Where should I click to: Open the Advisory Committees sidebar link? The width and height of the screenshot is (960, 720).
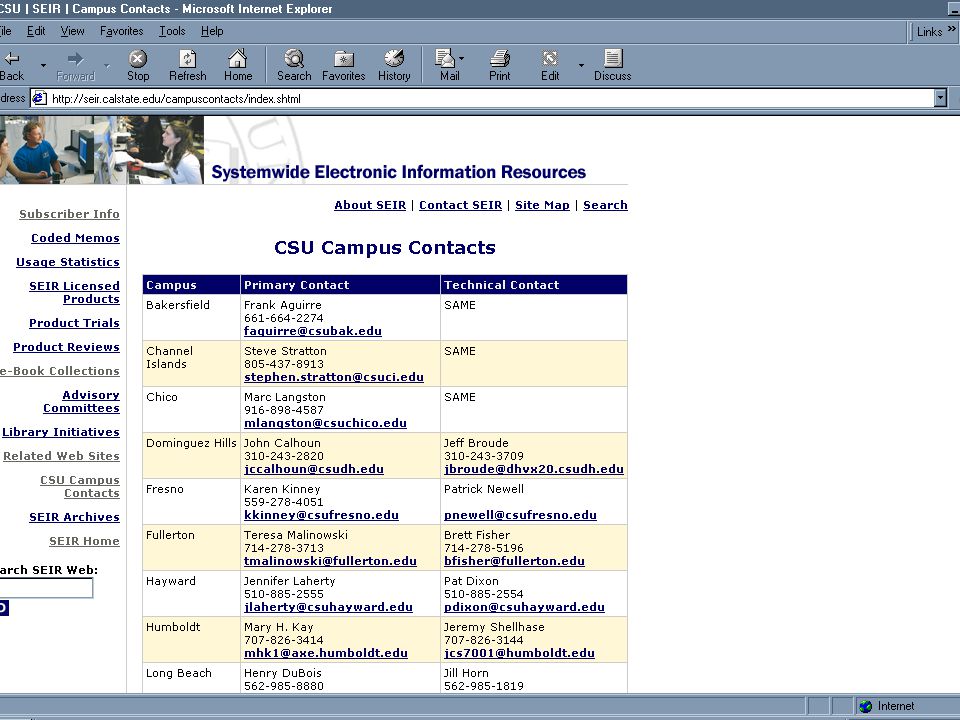point(81,401)
